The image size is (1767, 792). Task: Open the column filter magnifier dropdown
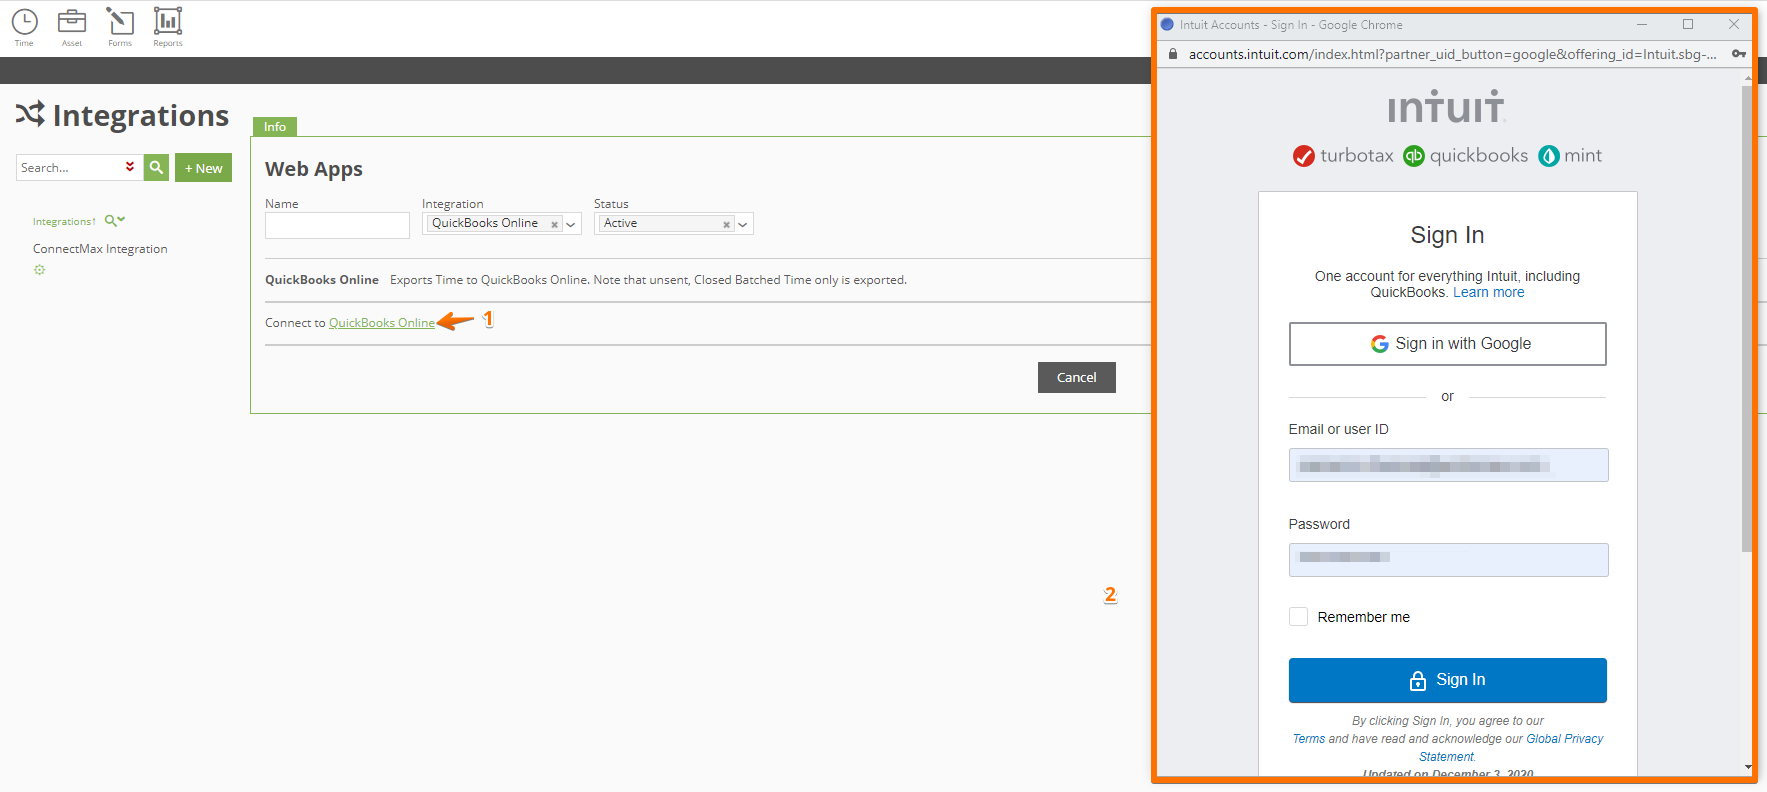(x=114, y=220)
